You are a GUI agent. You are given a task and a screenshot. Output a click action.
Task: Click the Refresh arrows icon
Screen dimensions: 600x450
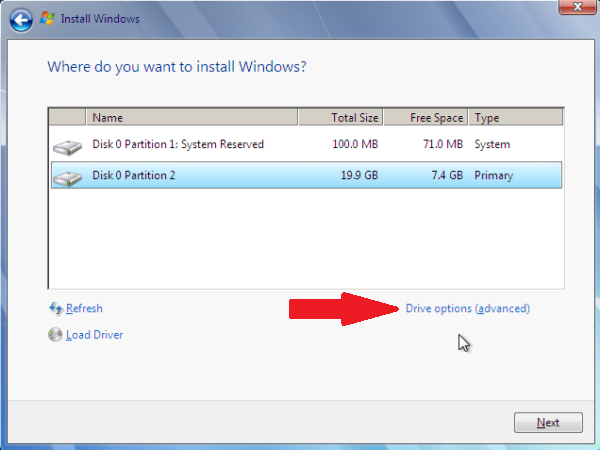55,309
